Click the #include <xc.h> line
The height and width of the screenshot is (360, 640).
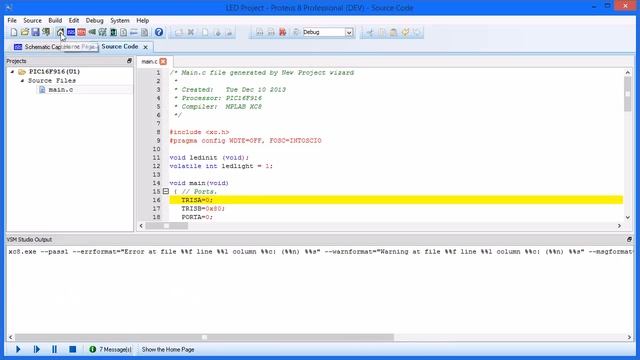click(x=199, y=132)
